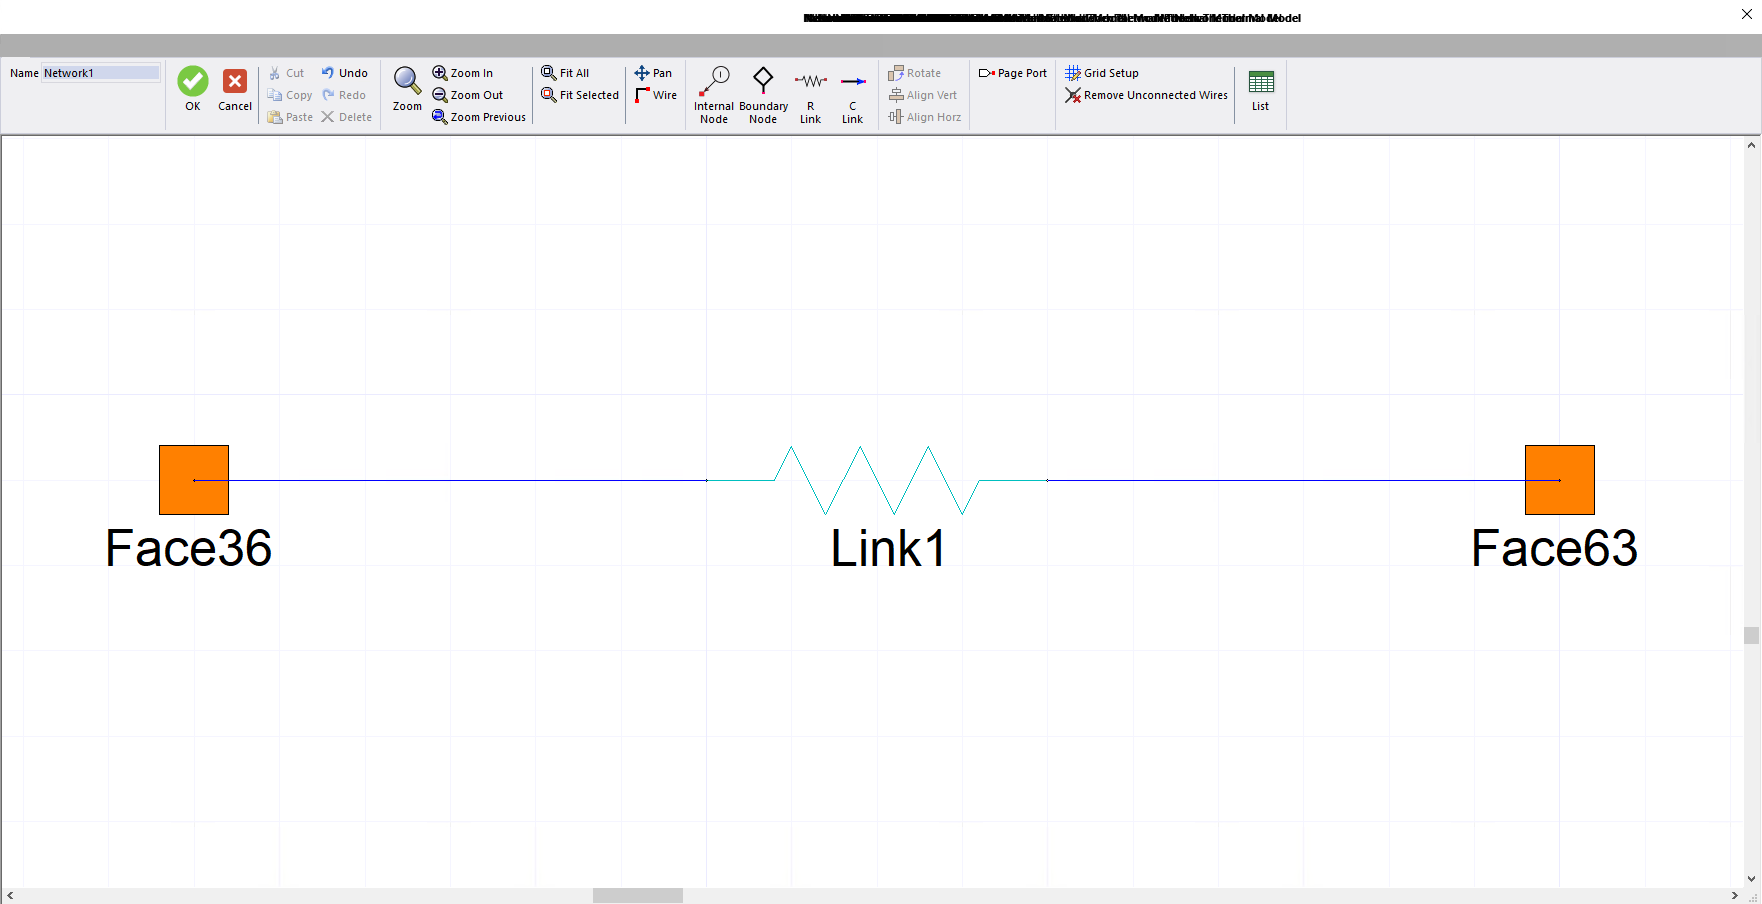Click into the network Name field
This screenshot has height=904, width=1762.
pyautogui.click(x=100, y=73)
